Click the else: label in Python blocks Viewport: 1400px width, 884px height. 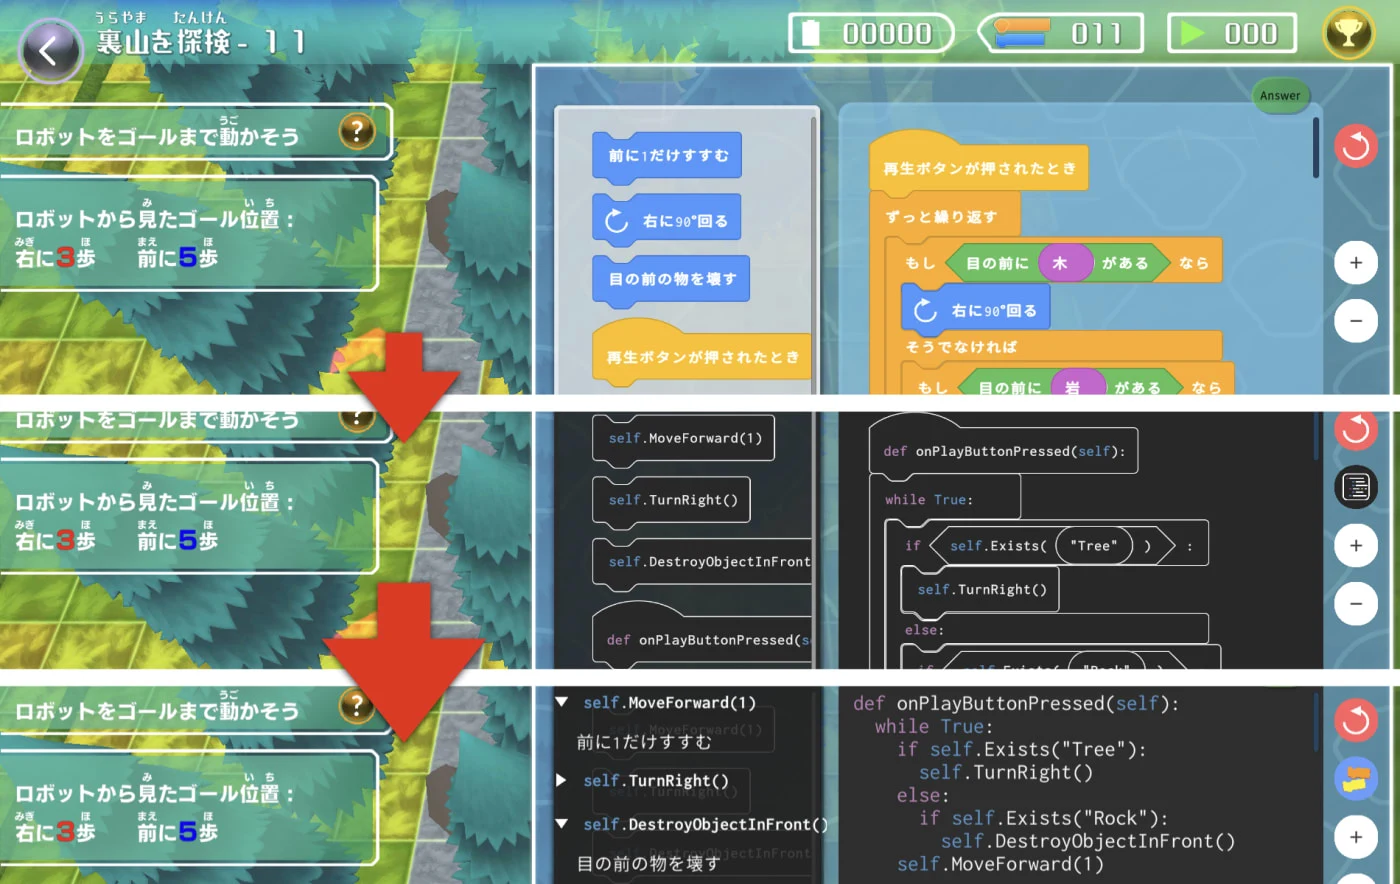pyautogui.click(x=924, y=630)
